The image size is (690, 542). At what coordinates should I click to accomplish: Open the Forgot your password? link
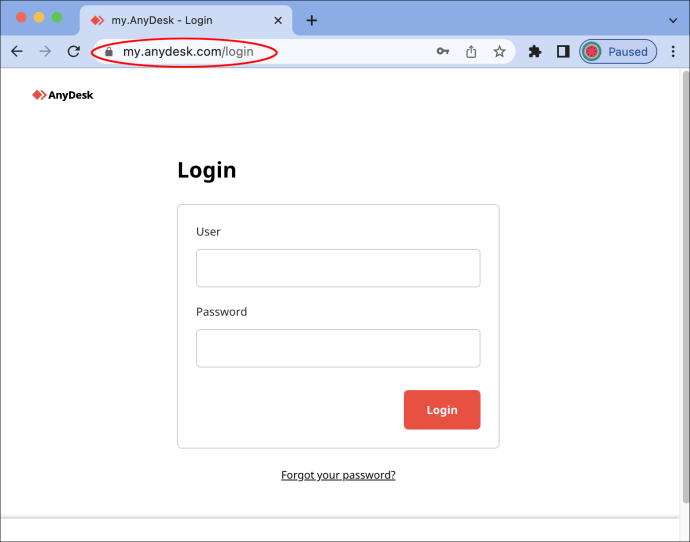[338, 475]
